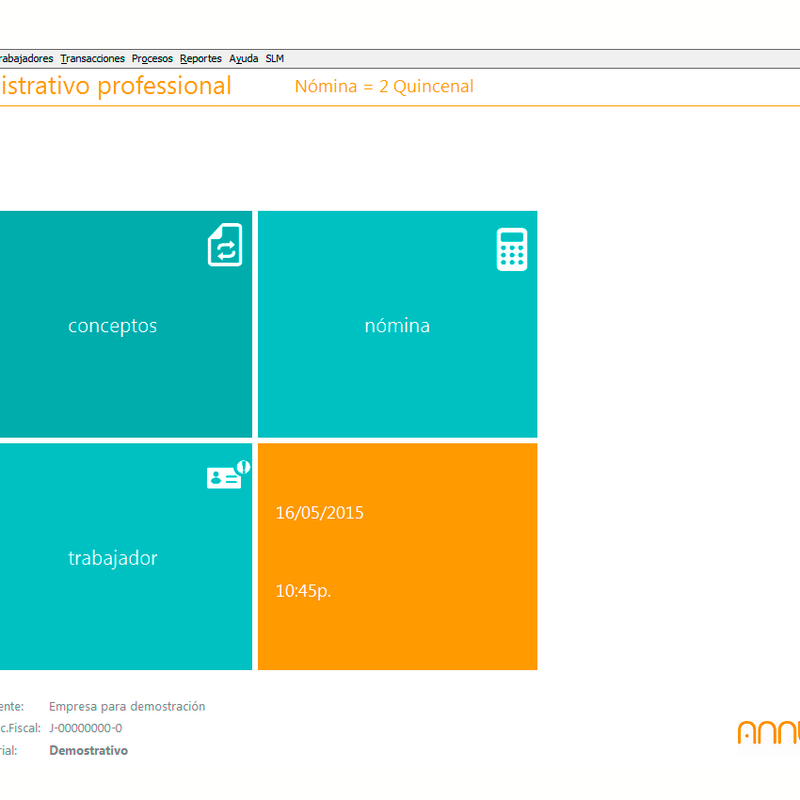The height and width of the screenshot is (800, 800).
Task: Click the time 10:45p.
Action: point(303,591)
